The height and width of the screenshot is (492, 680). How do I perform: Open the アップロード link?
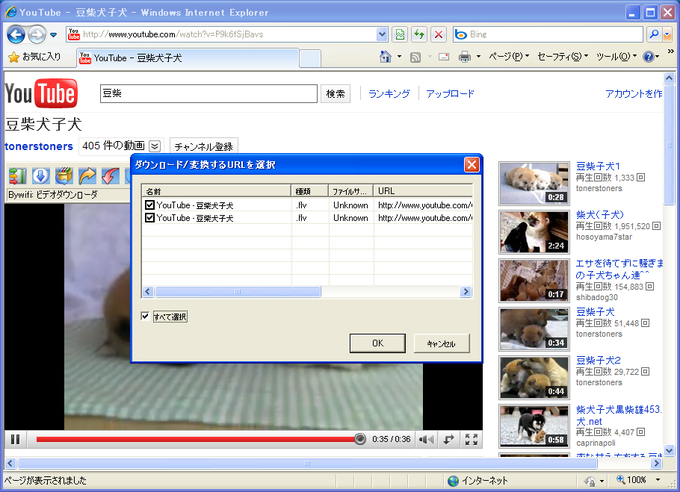tap(450, 94)
